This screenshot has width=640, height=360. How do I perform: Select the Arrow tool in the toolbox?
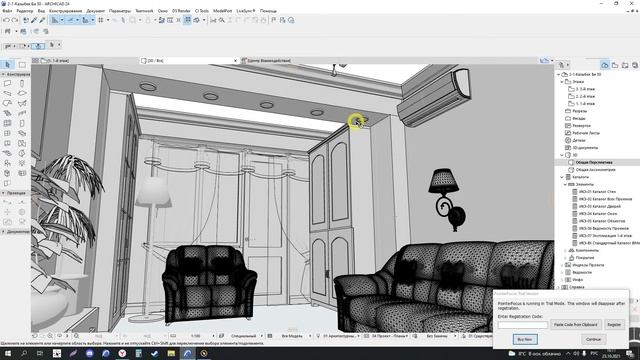(7, 64)
